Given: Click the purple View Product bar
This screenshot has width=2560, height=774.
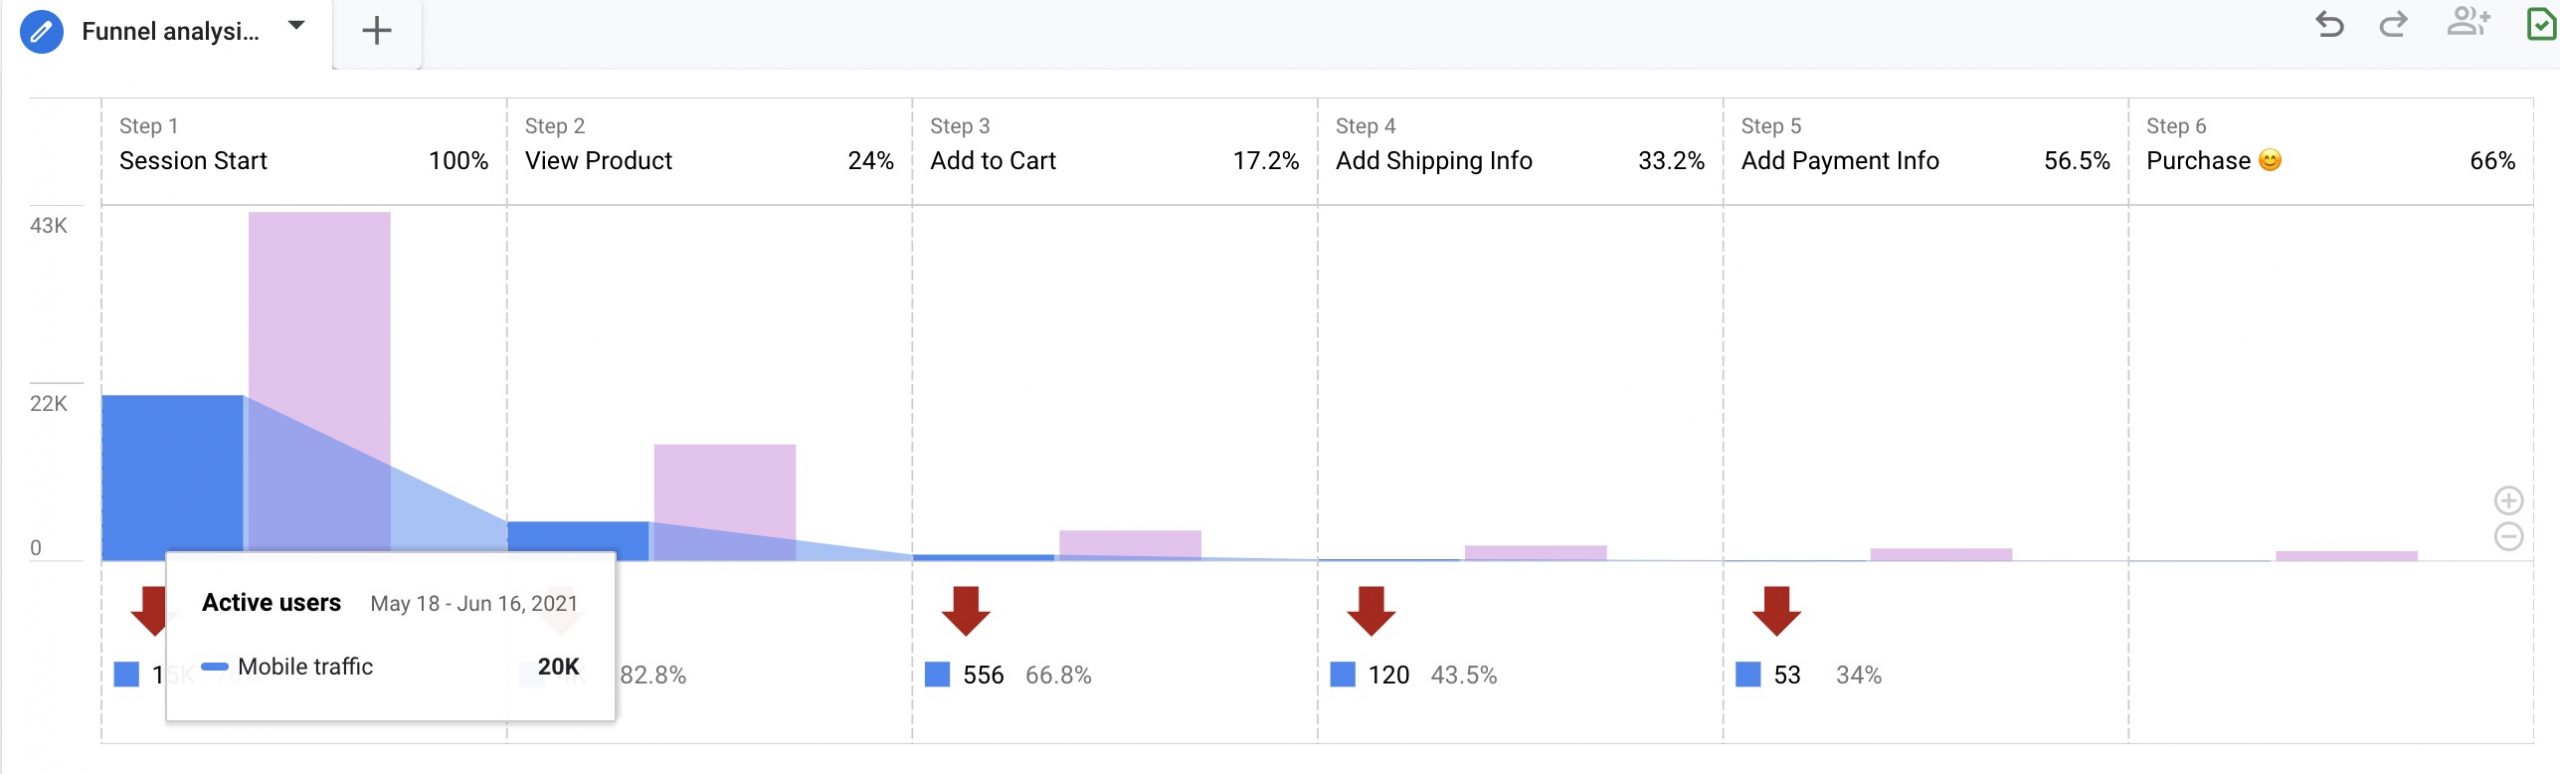Looking at the screenshot, I should [725, 502].
